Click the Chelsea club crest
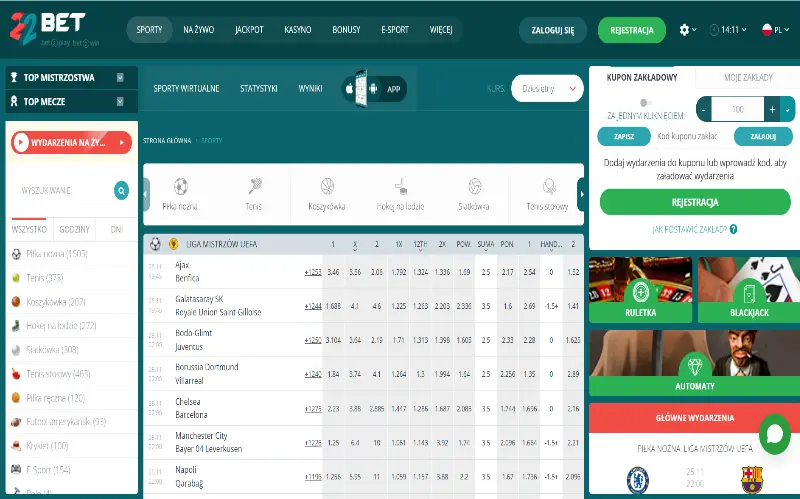The height and width of the screenshot is (499, 800). coord(638,480)
